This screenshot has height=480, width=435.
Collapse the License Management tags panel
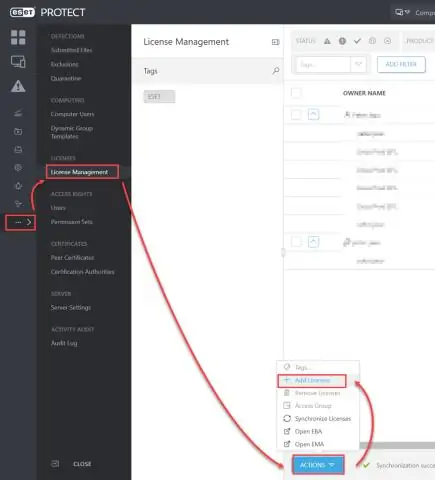(275, 42)
